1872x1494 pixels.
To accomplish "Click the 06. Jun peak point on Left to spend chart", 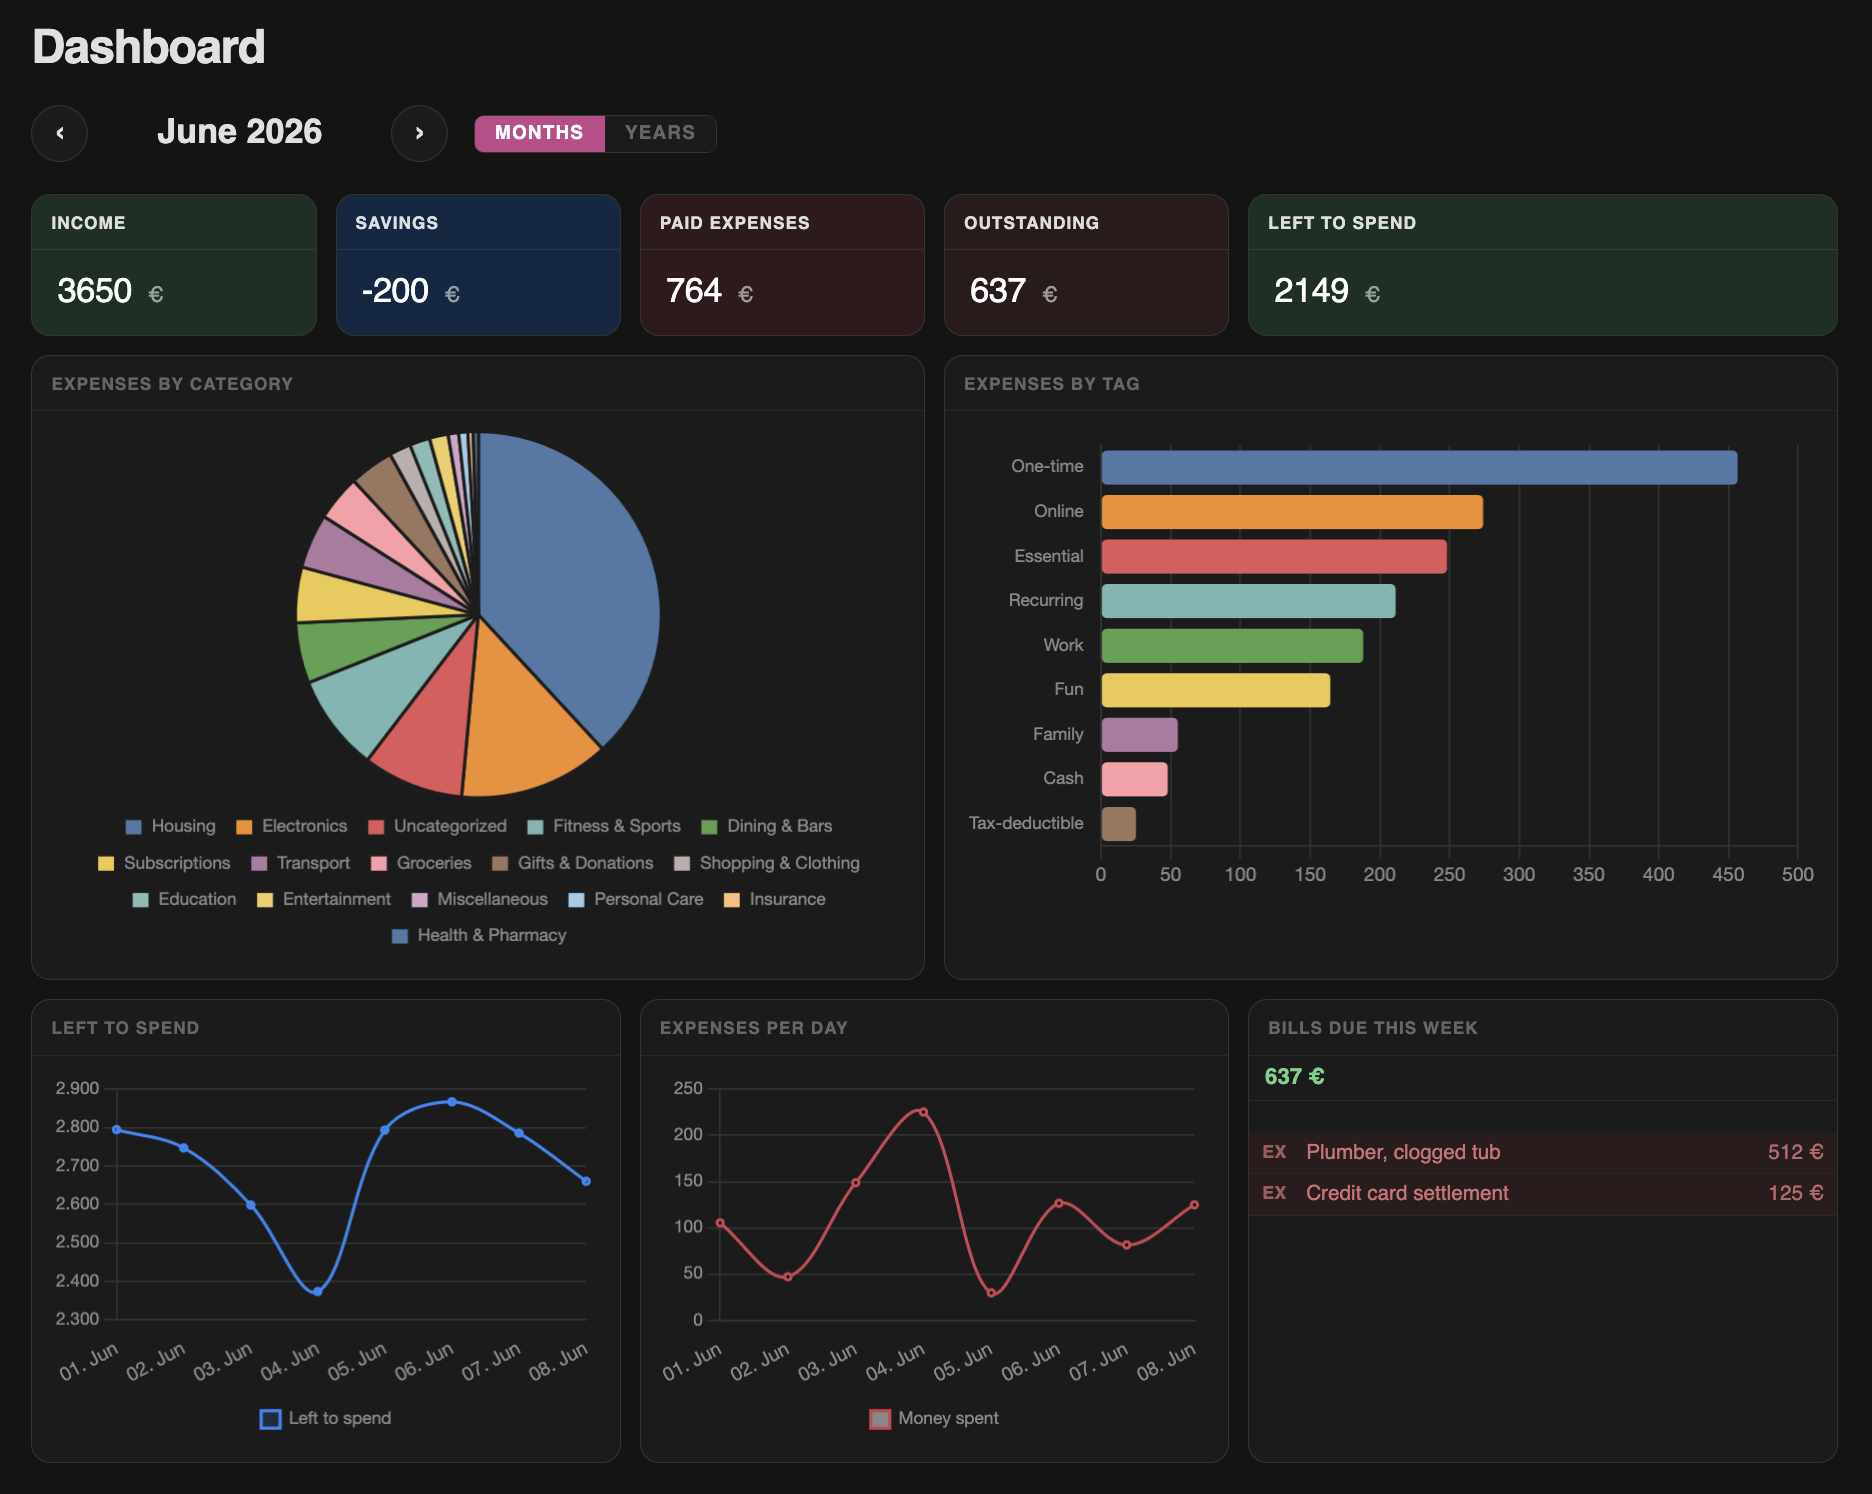I will pyautogui.click(x=452, y=1102).
